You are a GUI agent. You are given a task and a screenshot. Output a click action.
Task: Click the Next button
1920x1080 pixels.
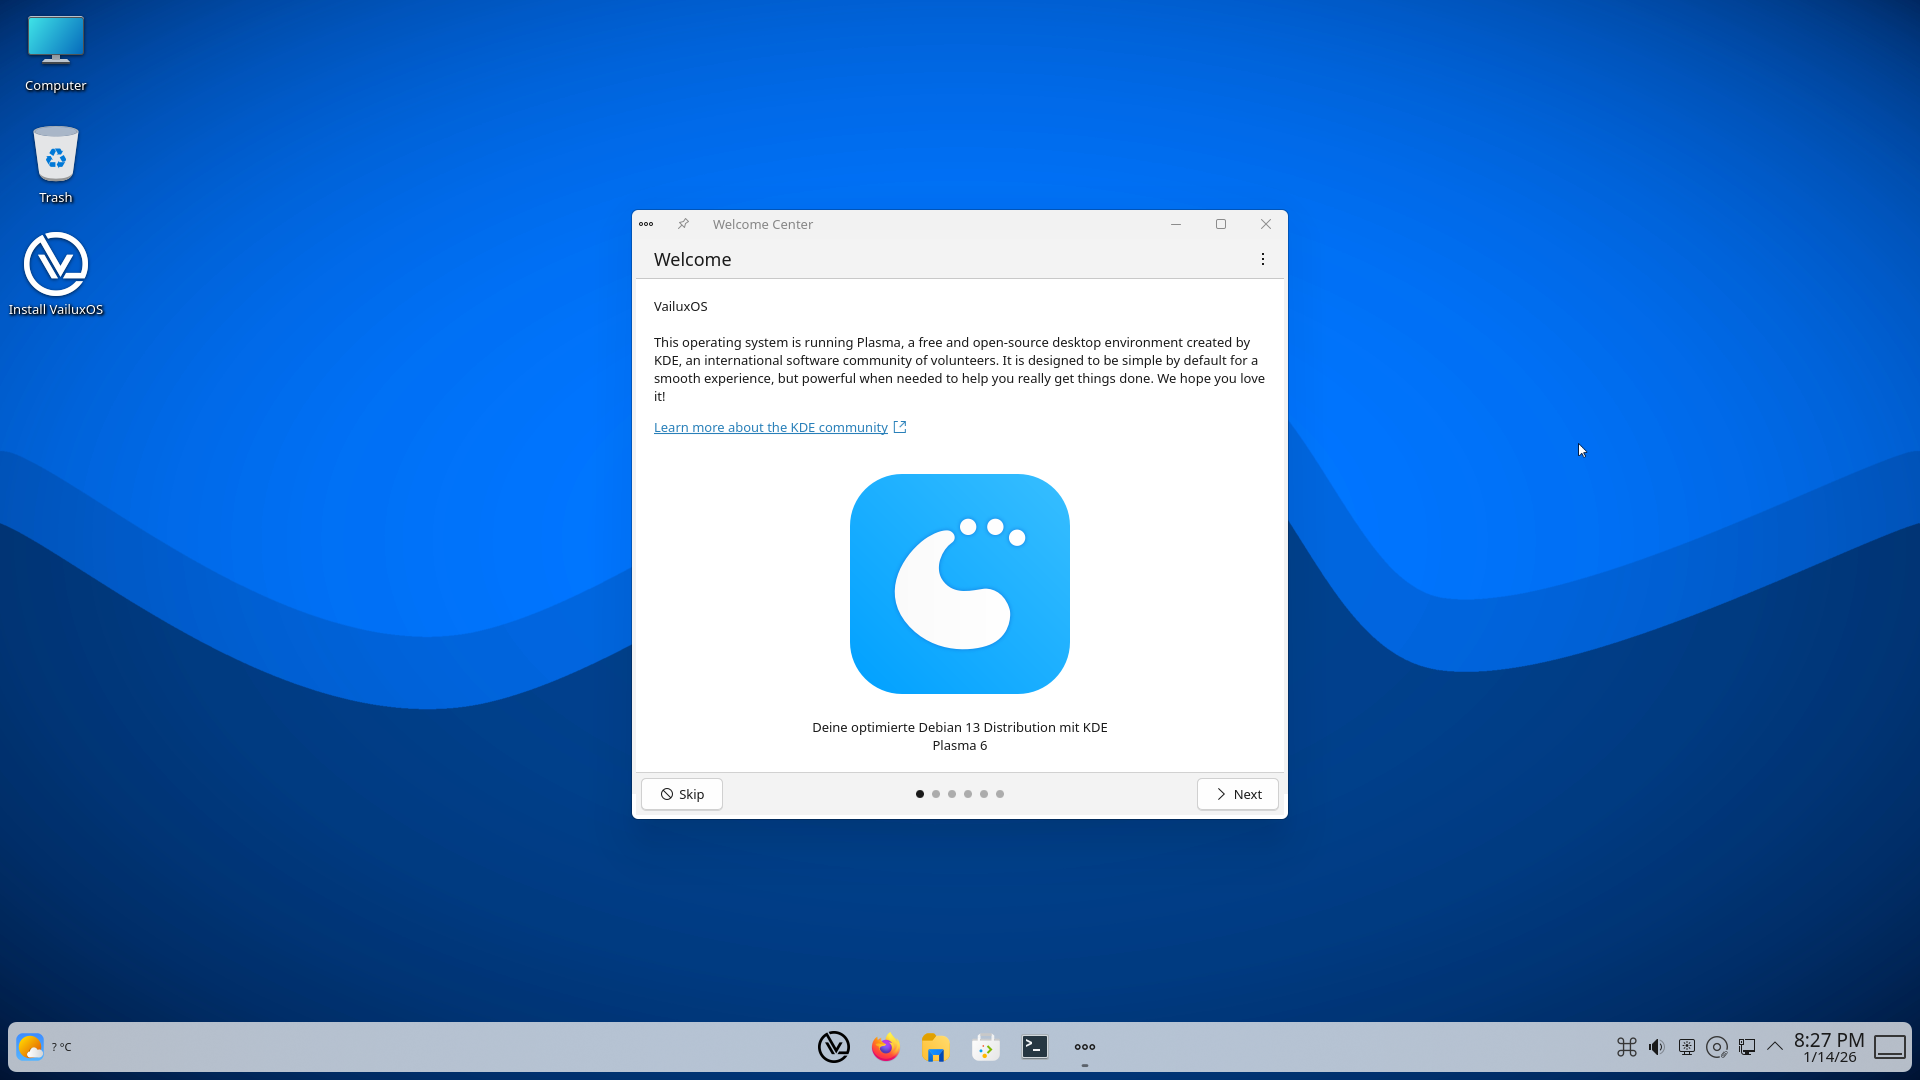tap(1237, 794)
